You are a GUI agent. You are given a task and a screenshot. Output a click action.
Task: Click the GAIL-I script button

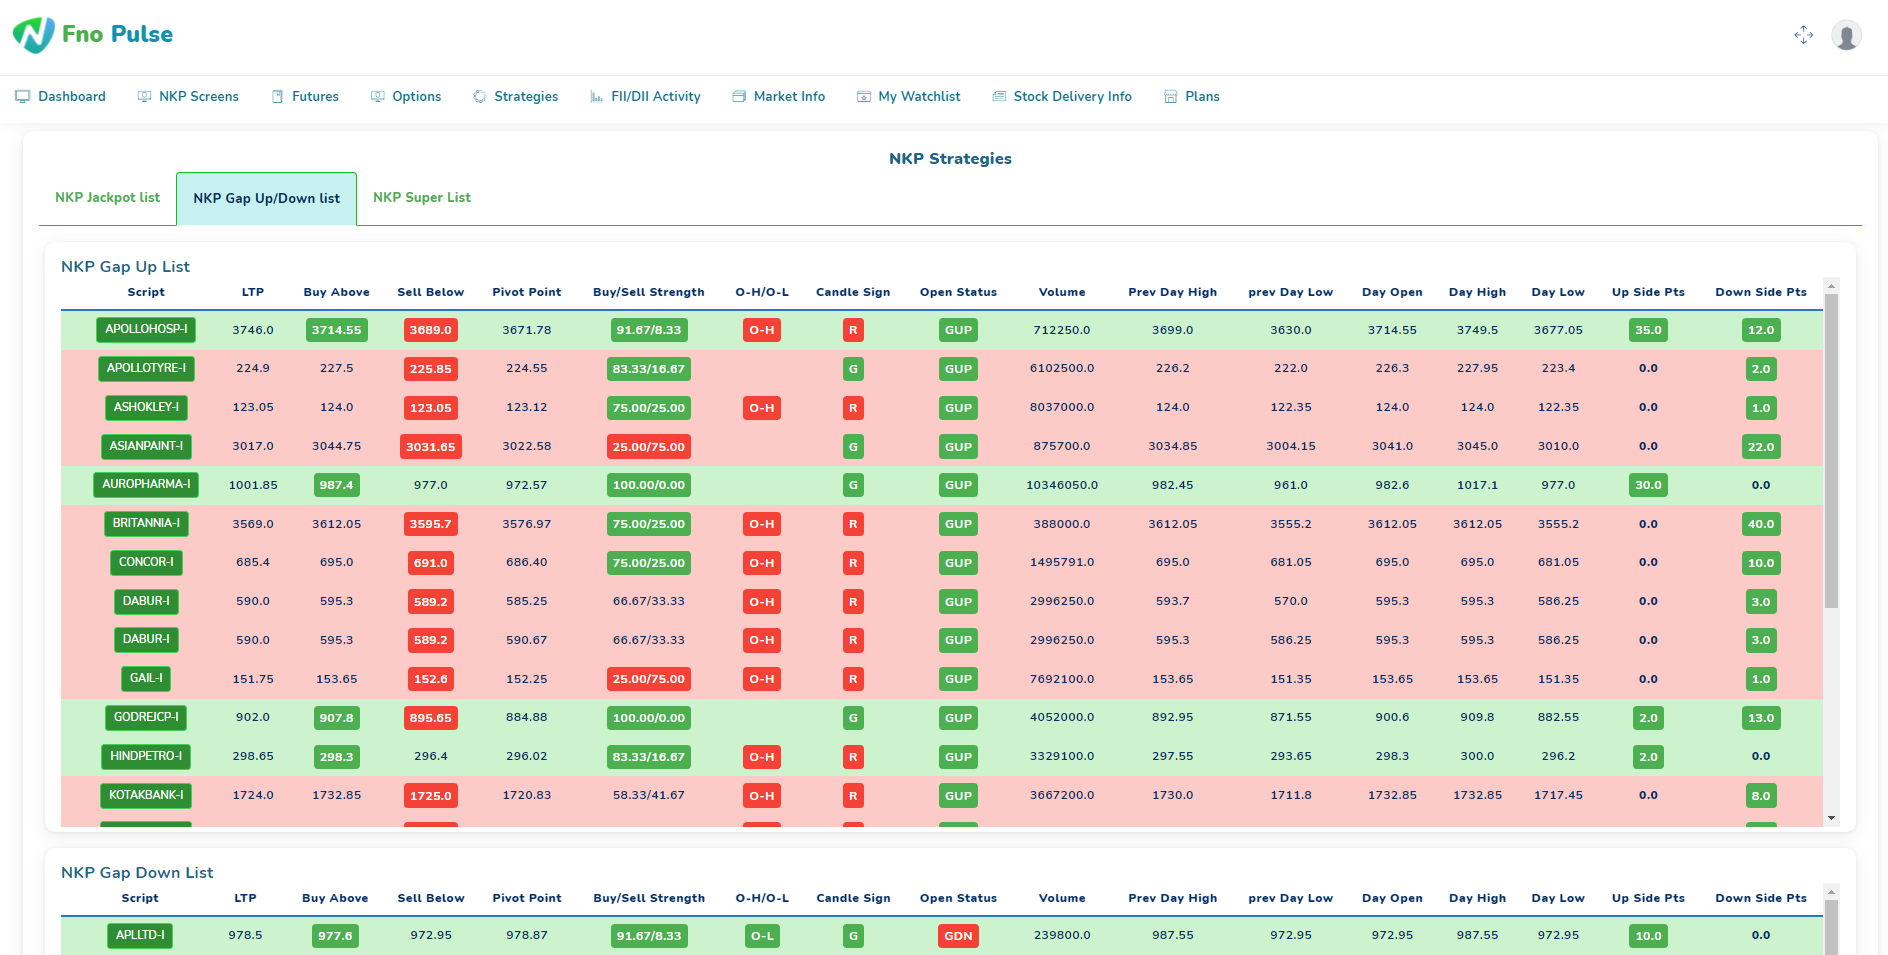tap(146, 679)
